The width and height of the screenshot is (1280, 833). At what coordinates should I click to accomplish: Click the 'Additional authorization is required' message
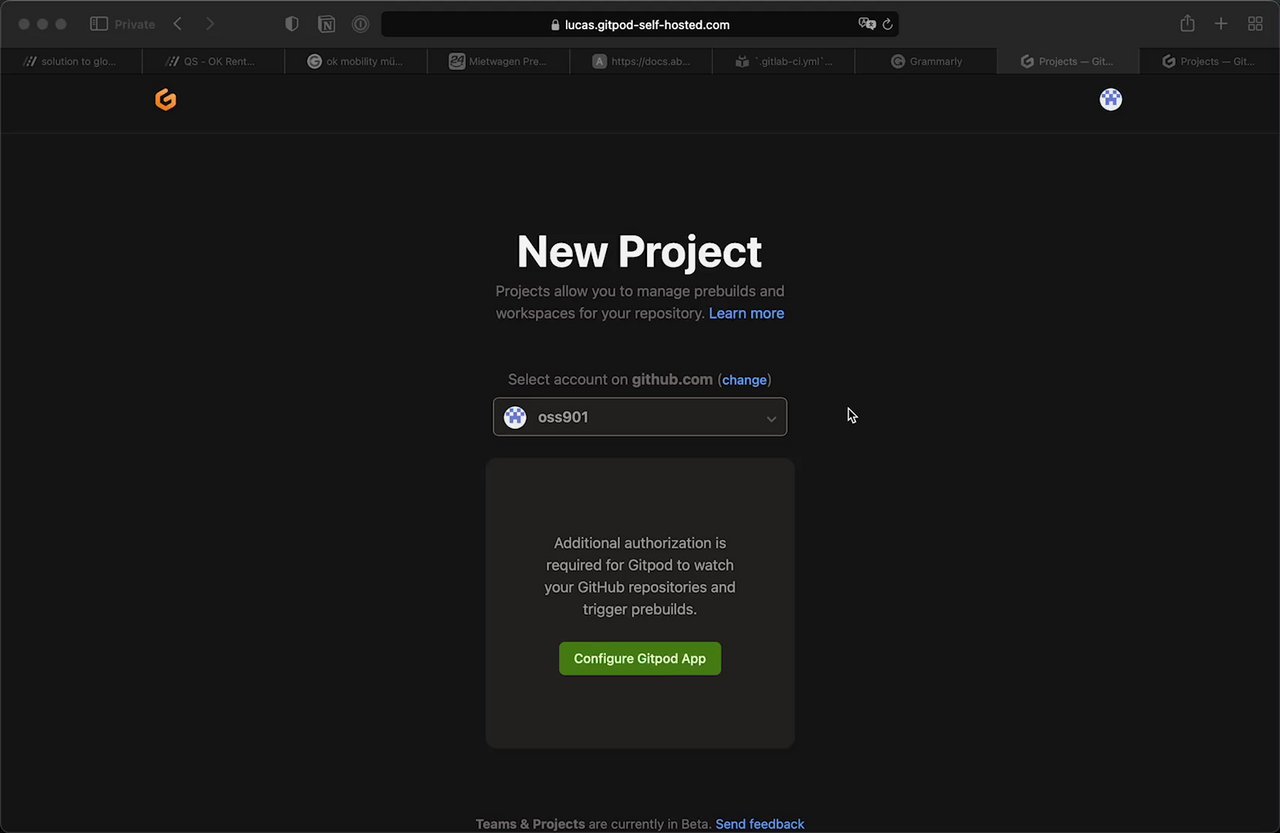coord(640,576)
